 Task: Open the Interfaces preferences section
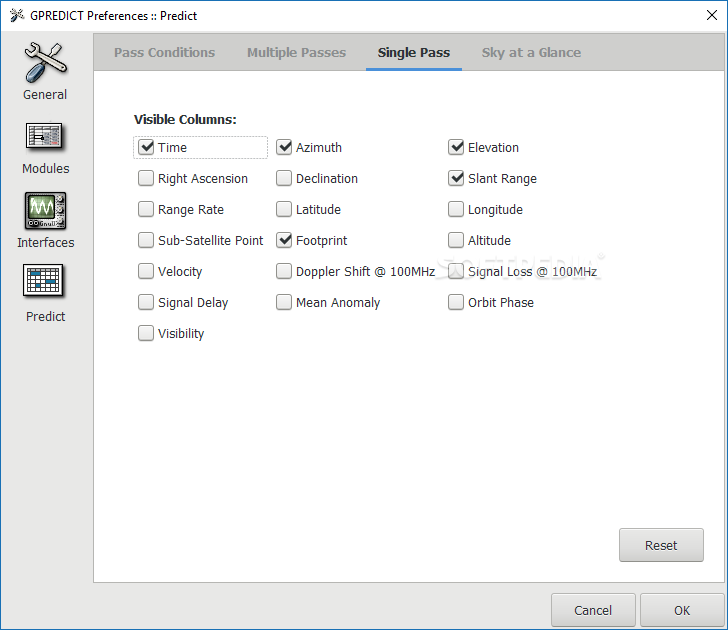coord(45,221)
